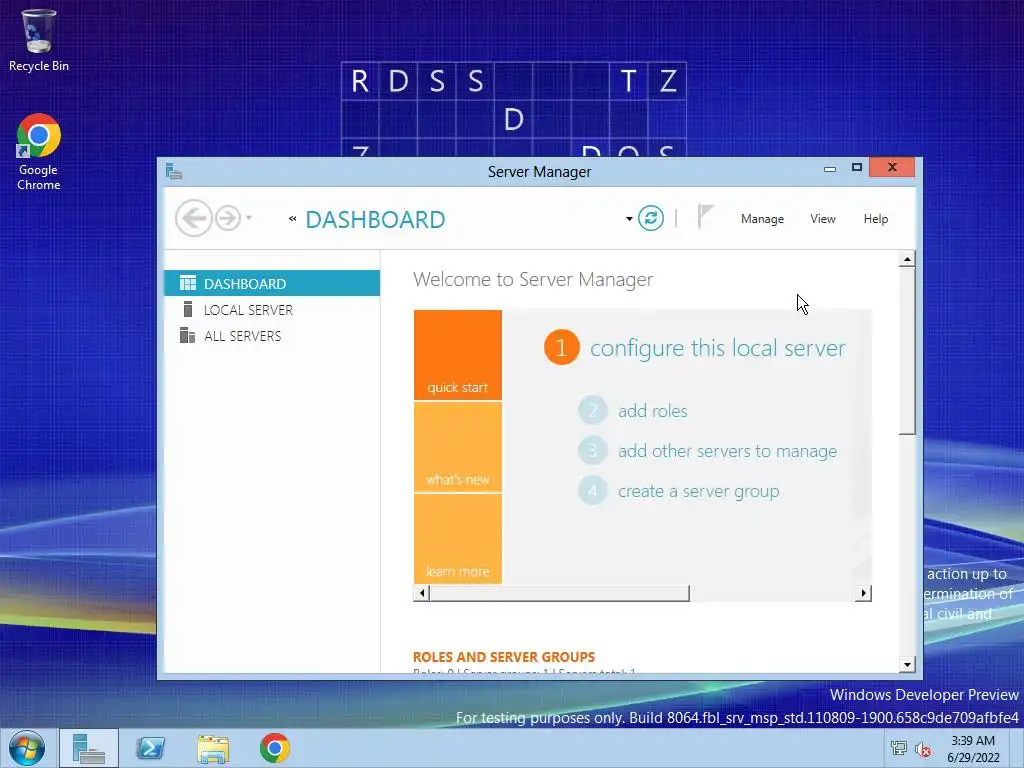The image size is (1024, 768).
Task: Click the double-chevron before the DASHBOARD title
Action: point(293,219)
